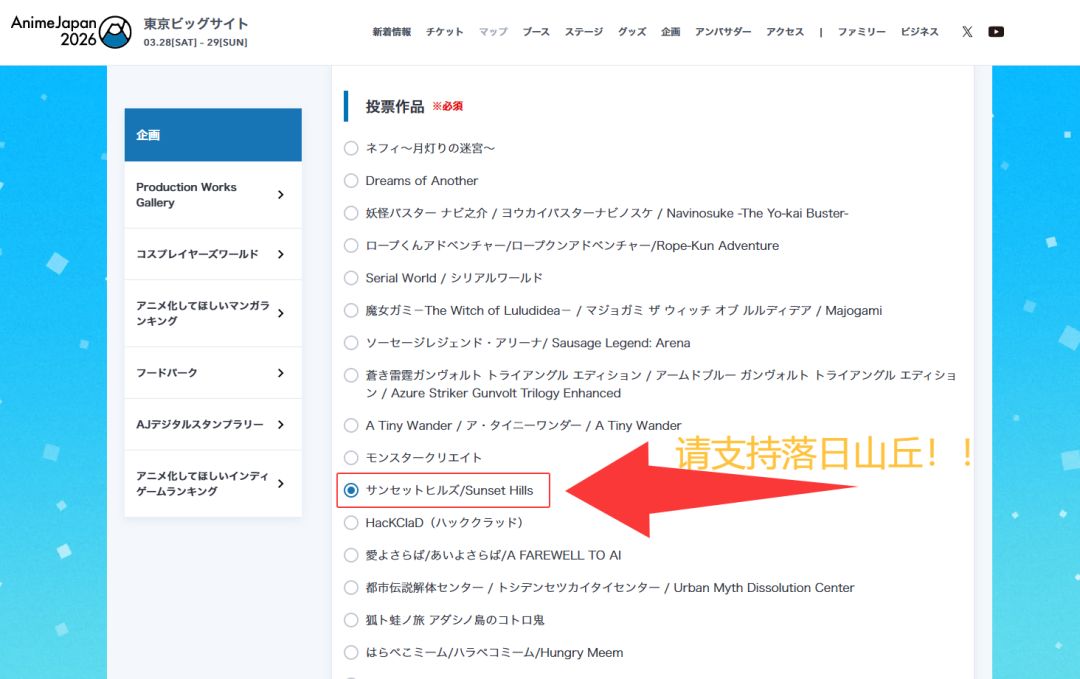Click the 企画 sidebar header
The width and height of the screenshot is (1080, 679).
pyautogui.click(x=213, y=135)
